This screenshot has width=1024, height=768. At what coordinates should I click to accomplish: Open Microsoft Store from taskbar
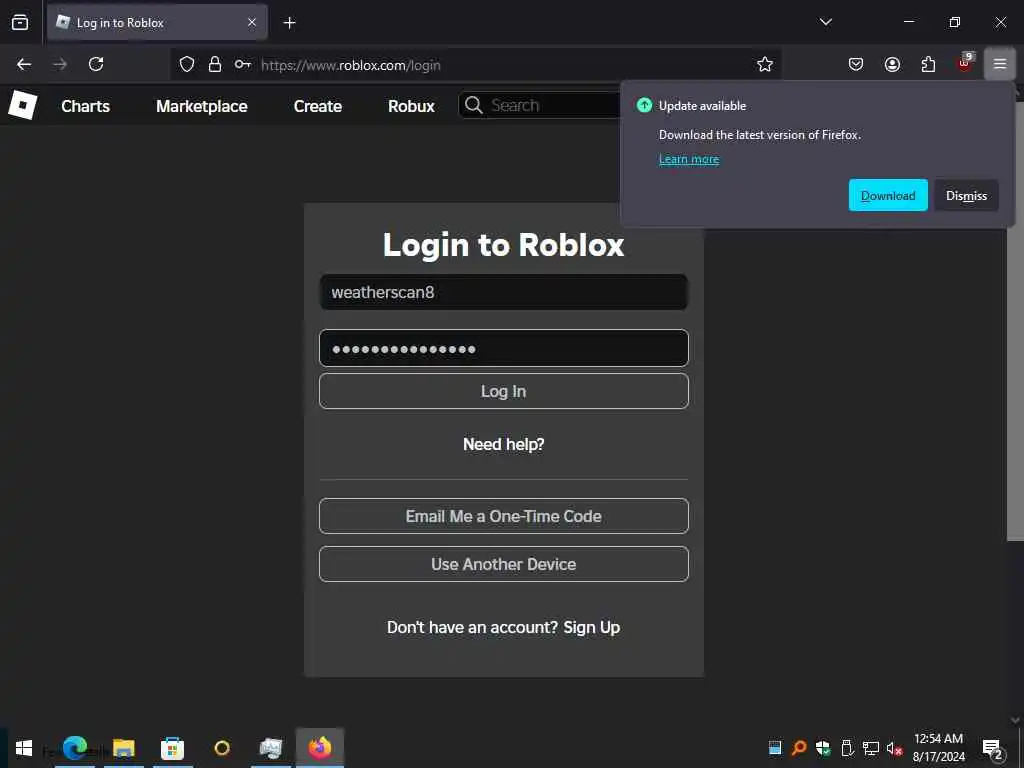click(x=172, y=748)
